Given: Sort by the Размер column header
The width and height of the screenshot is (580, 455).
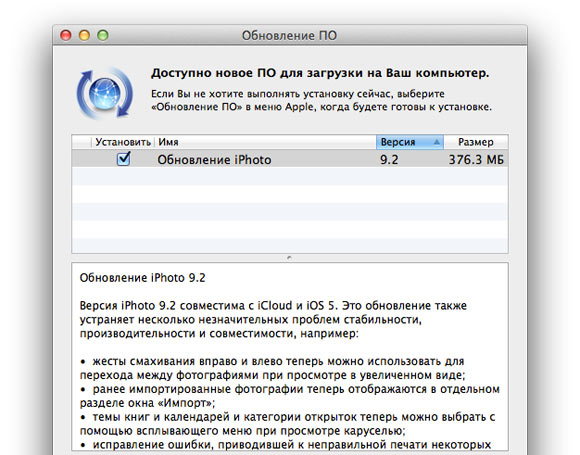Looking at the screenshot, I should click(x=476, y=142).
